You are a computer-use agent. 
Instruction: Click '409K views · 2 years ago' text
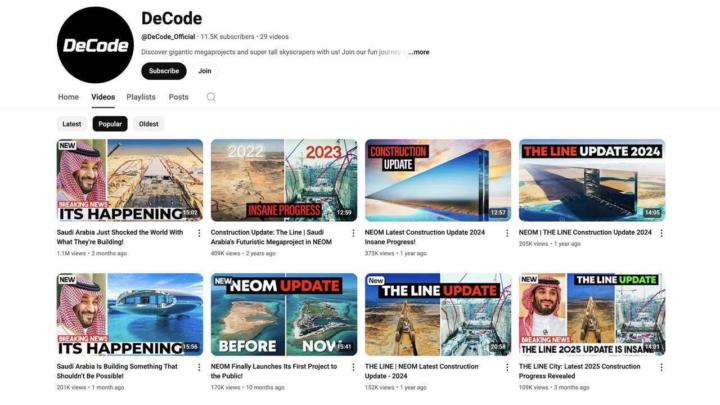pyautogui.click(x=243, y=253)
